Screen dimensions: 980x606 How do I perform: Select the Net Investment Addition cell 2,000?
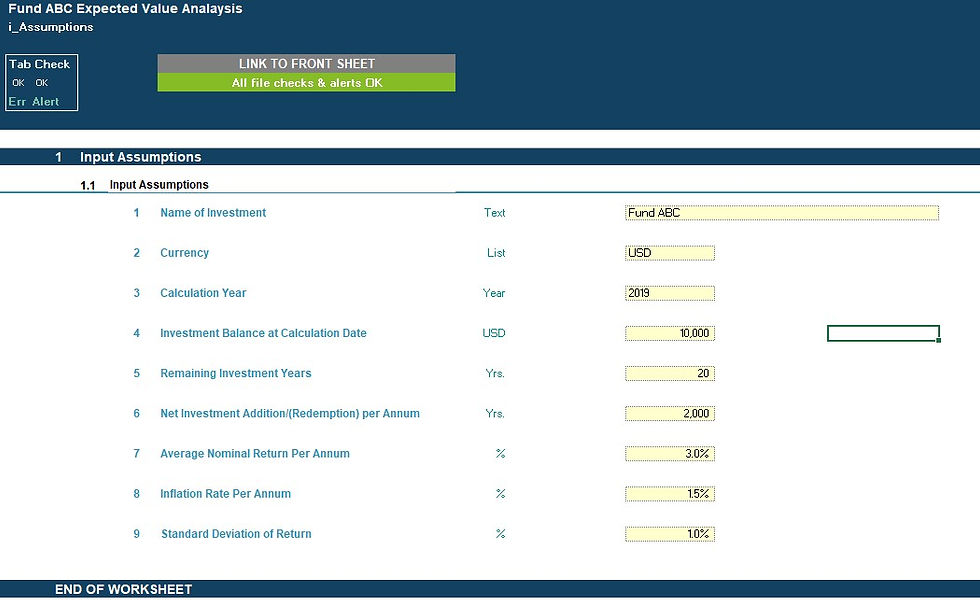(x=669, y=414)
